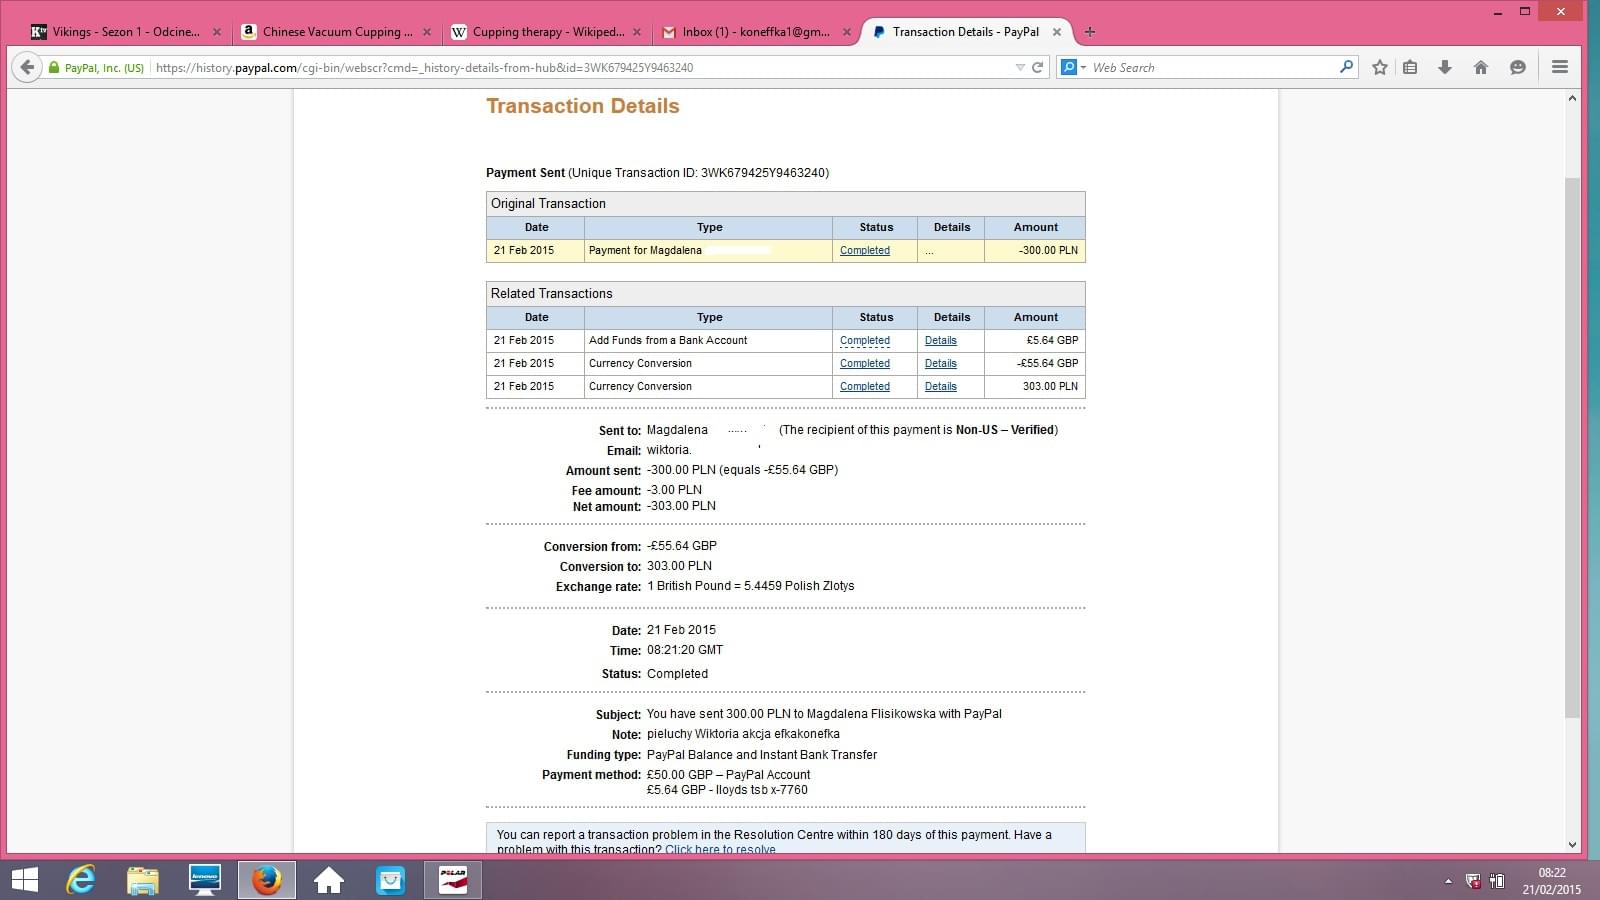Click Completed link in 303.00 PLN row
This screenshot has width=1600, height=900.
coord(865,387)
